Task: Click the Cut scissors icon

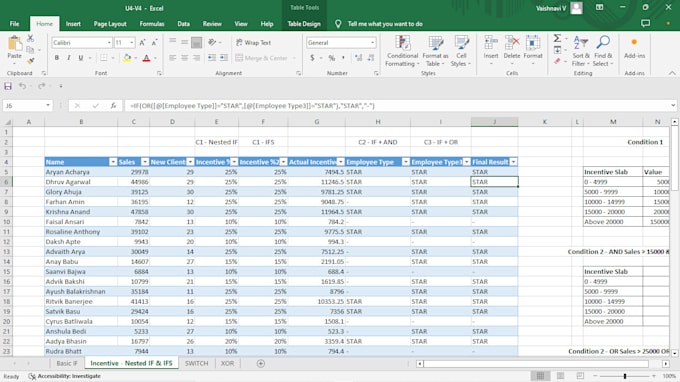Action: [x=30, y=39]
